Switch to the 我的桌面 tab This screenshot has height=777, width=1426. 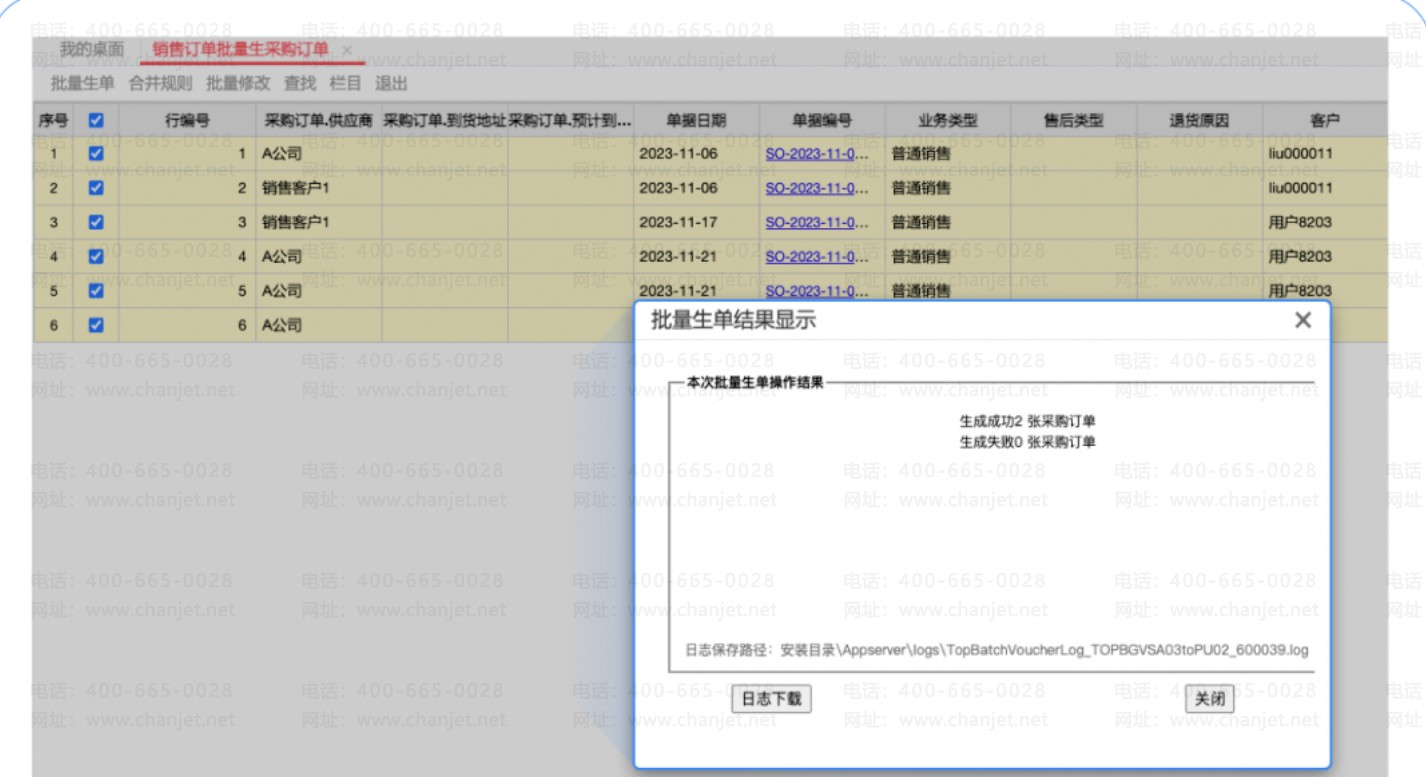tap(92, 49)
